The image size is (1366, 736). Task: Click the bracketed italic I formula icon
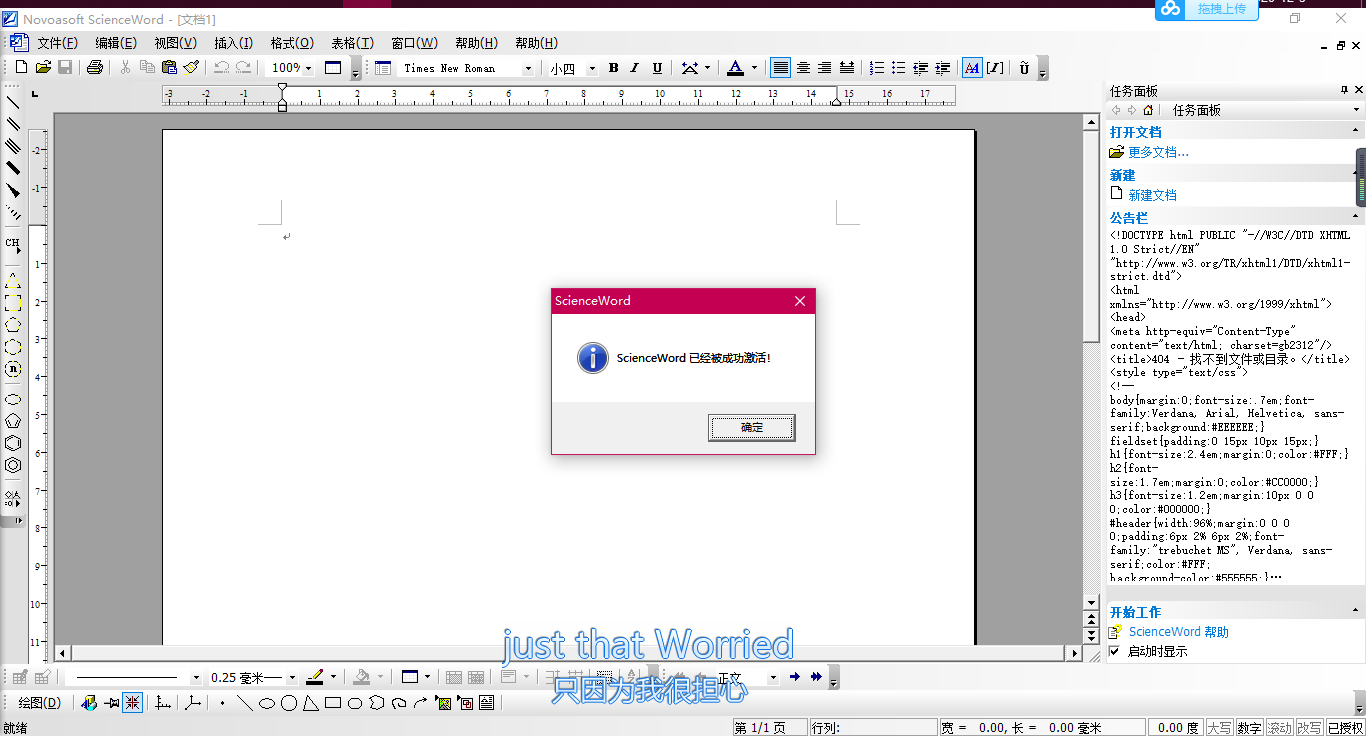click(995, 68)
